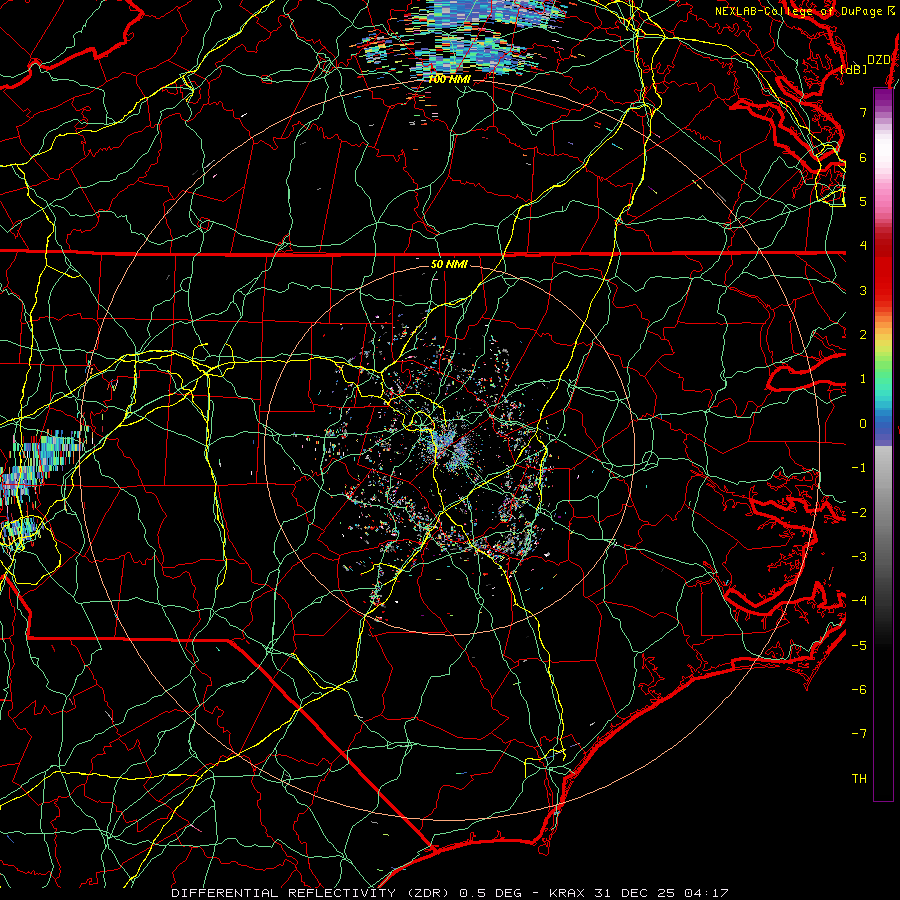900x900 pixels.
Task: Click the -4 dB label on color scale
Action: point(859,601)
